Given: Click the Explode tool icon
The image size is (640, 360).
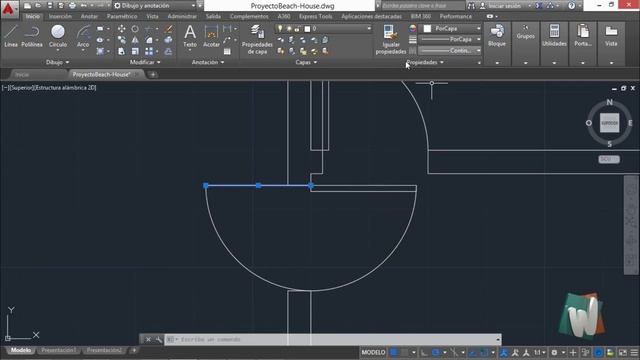Looking at the screenshot, I should (x=169, y=40).
